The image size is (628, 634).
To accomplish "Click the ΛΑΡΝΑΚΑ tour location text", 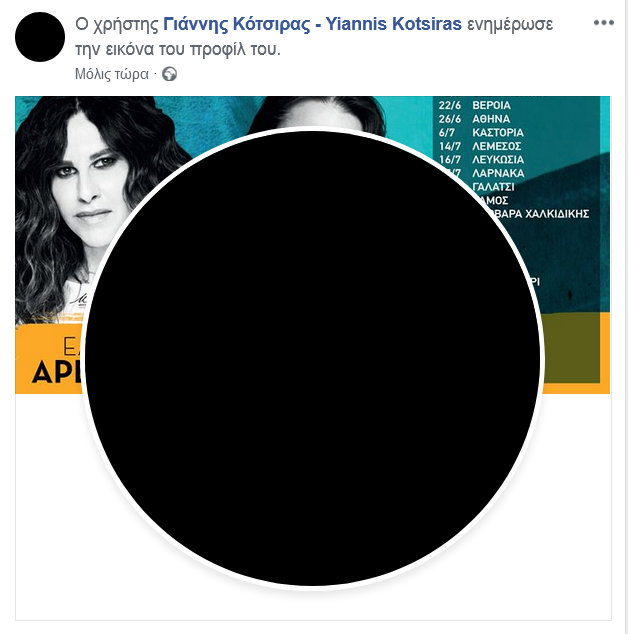I will pos(498,173).
